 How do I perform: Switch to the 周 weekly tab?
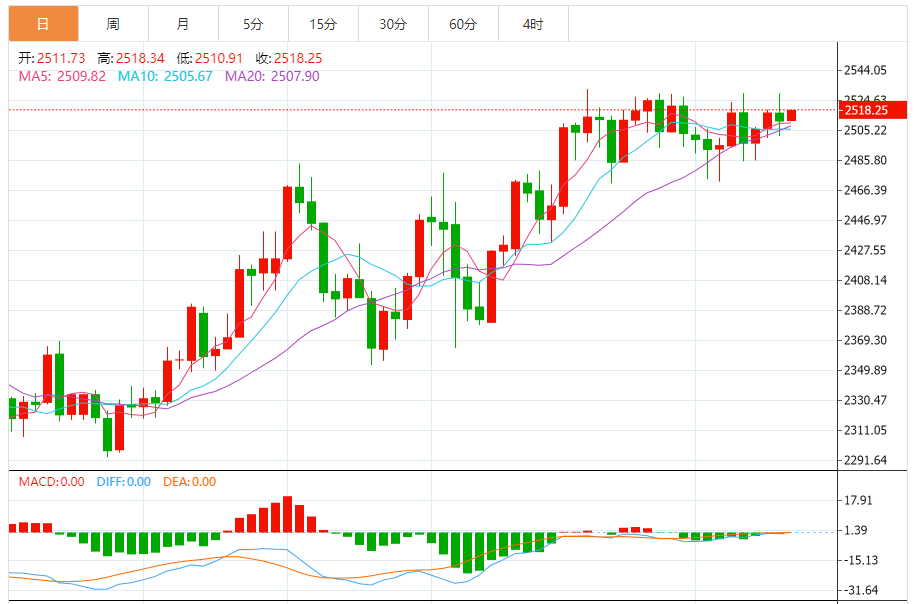(x=113, y=24)
